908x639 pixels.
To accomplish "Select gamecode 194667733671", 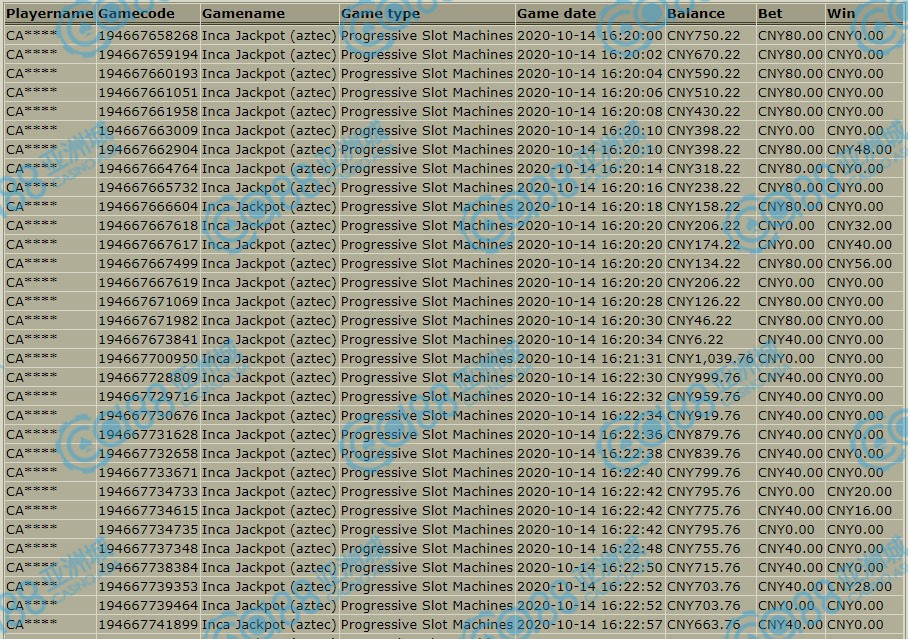I will point(148,473).
